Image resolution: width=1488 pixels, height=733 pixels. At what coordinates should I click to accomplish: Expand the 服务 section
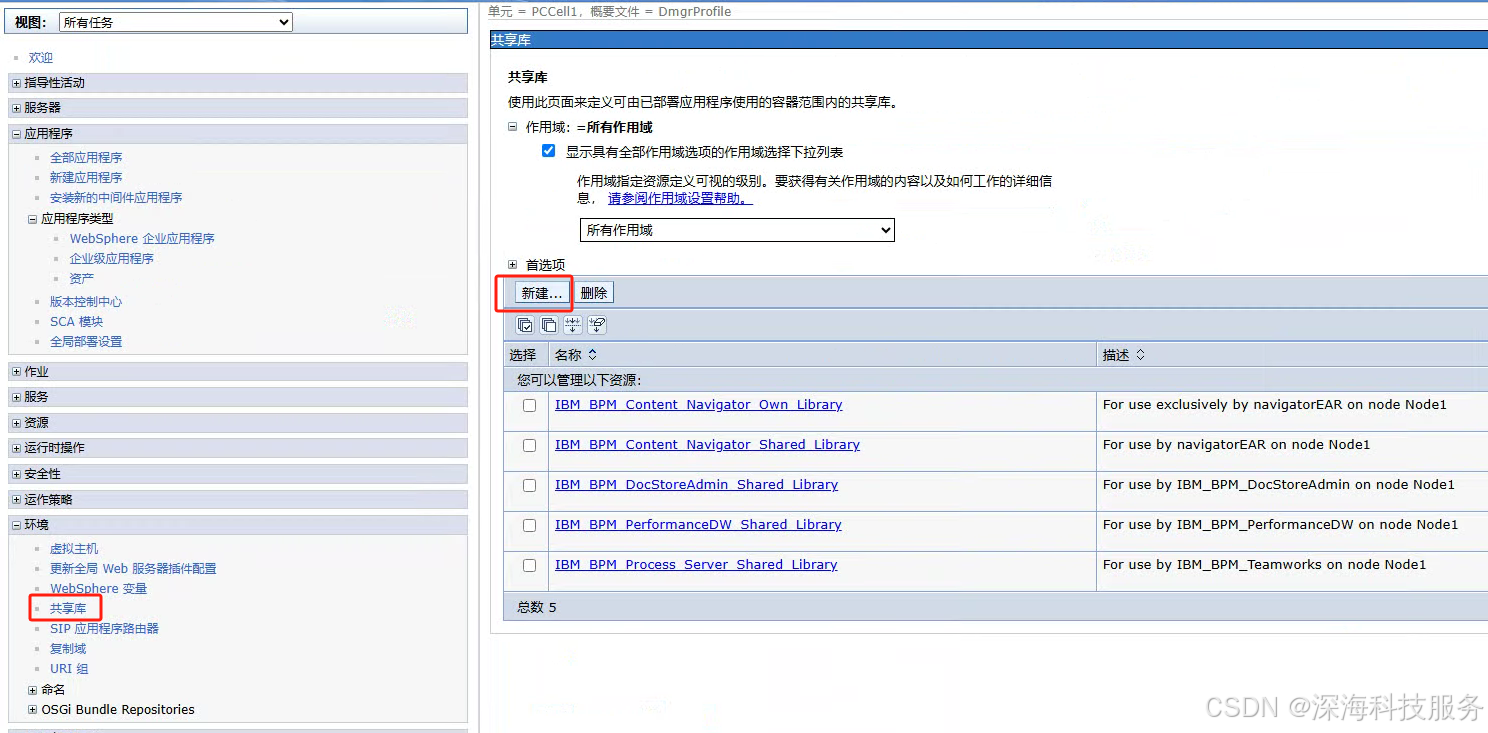coord(16,397)
